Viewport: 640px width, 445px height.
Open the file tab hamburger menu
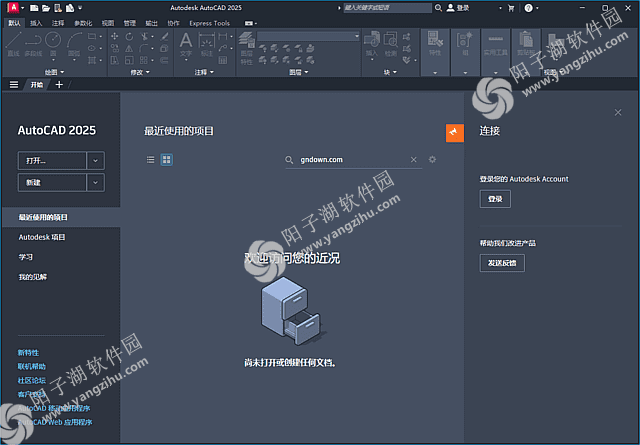pos(14,85)
